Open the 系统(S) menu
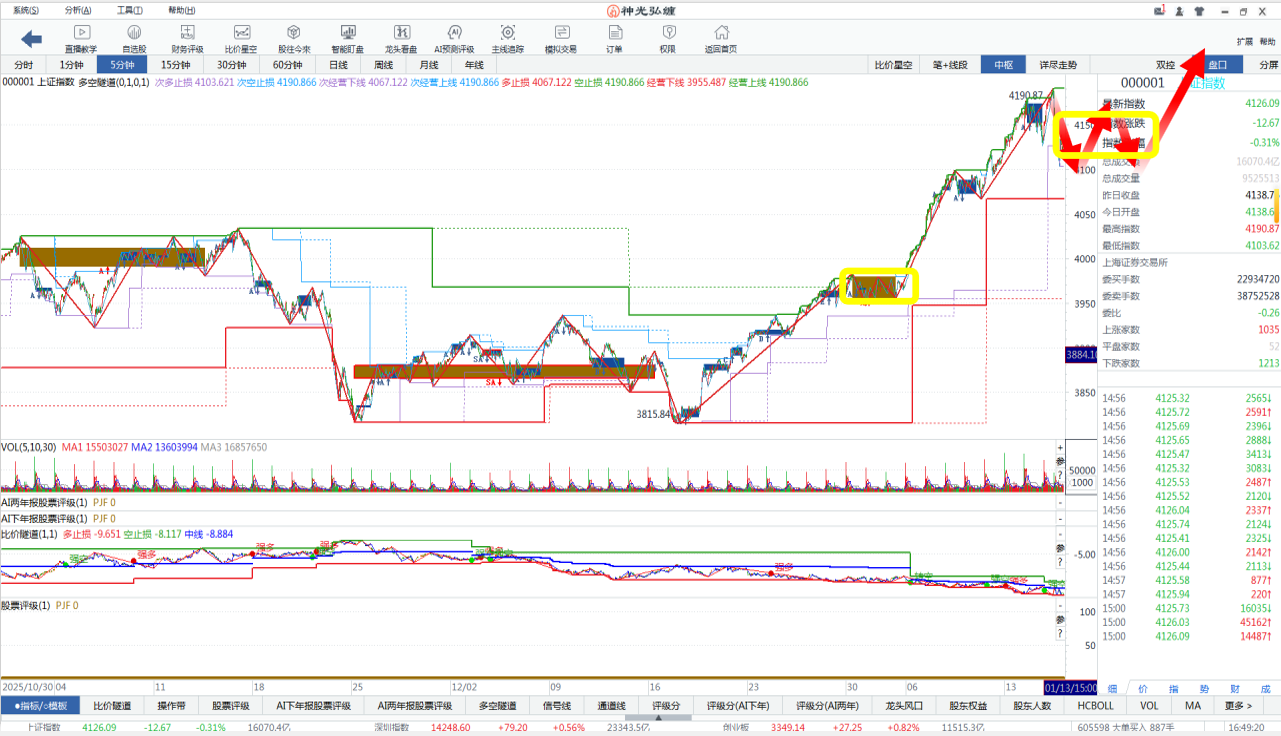The image size is (1281, 736). click(27, 10)
